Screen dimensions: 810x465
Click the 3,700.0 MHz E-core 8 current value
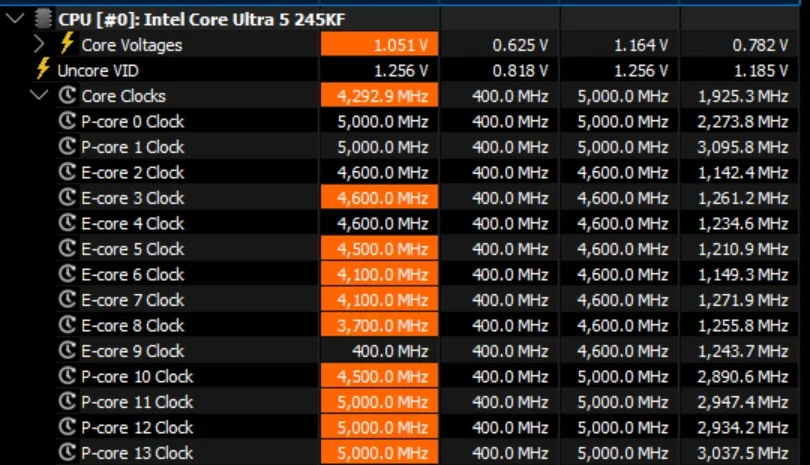(380, 325)
